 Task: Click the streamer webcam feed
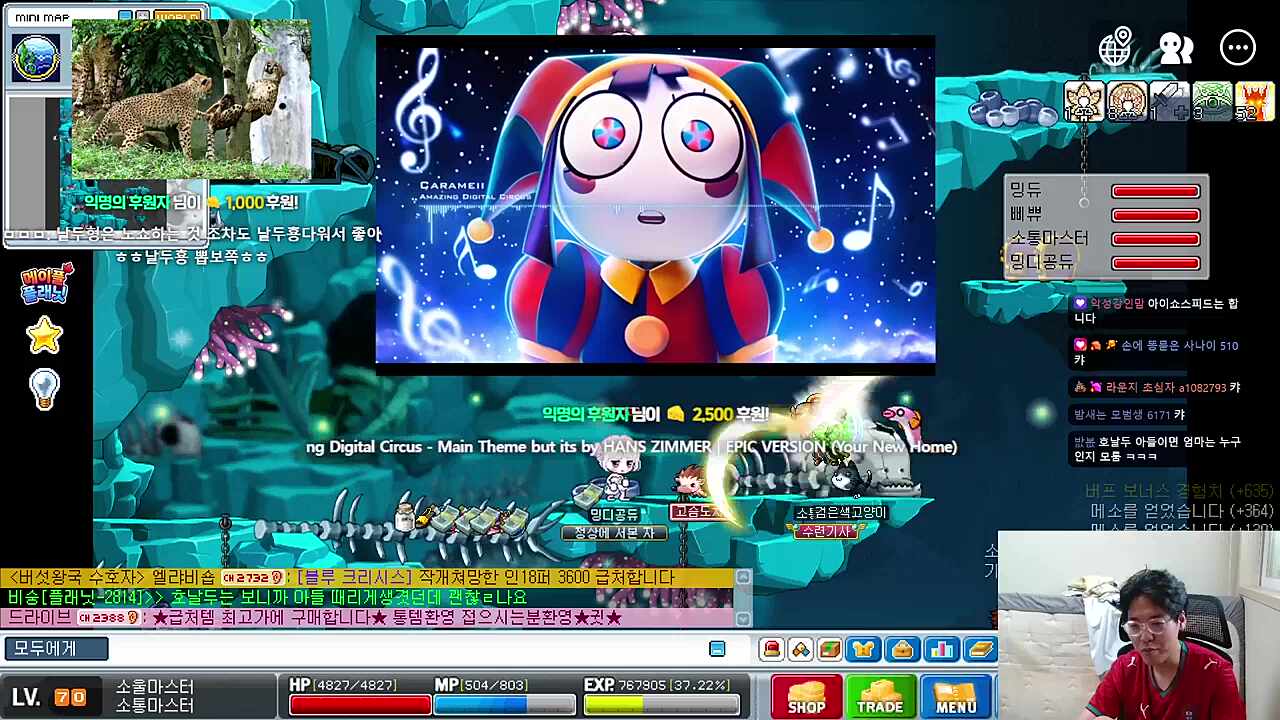click(x=1139, y=625)
